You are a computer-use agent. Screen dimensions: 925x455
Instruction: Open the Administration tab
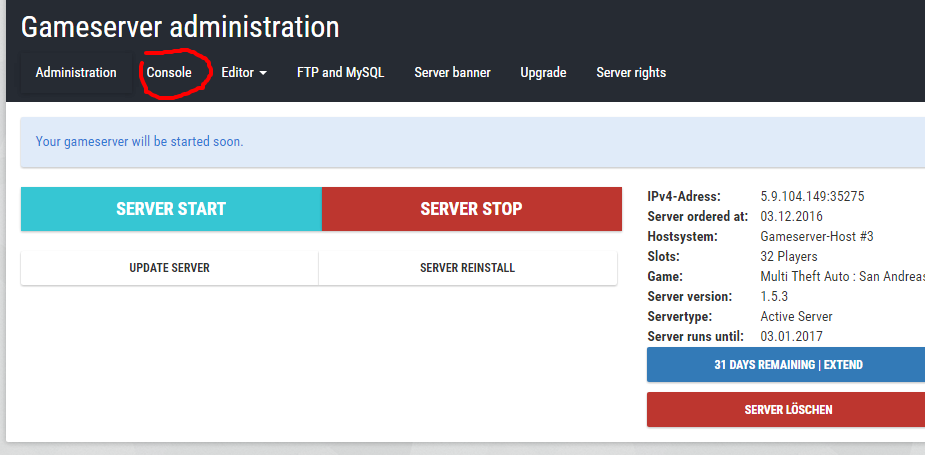point(76,72)
